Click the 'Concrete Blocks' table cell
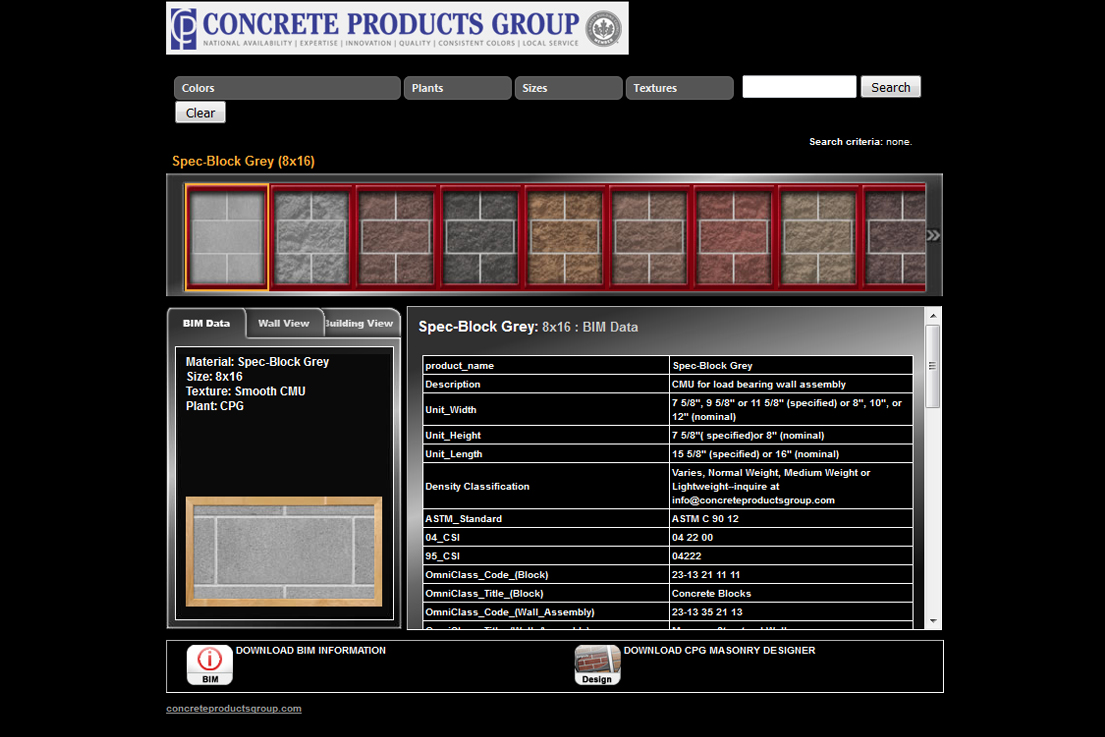1105x737 pixels. coord(791,593)
